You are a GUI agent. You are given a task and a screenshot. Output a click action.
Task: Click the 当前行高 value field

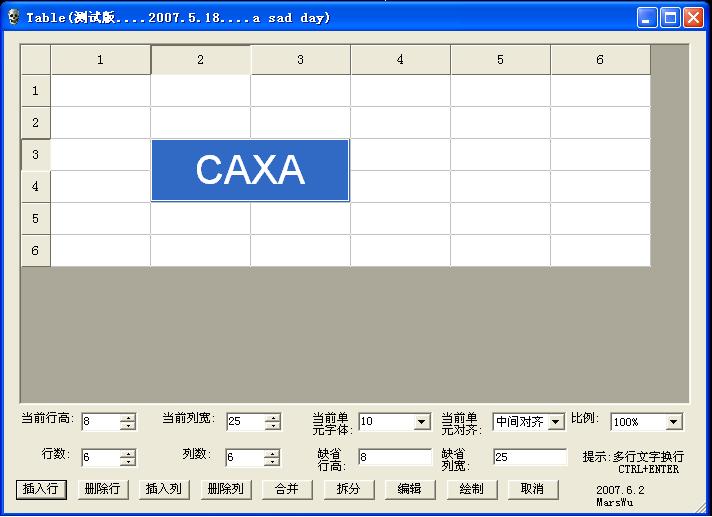pos(101,422)
